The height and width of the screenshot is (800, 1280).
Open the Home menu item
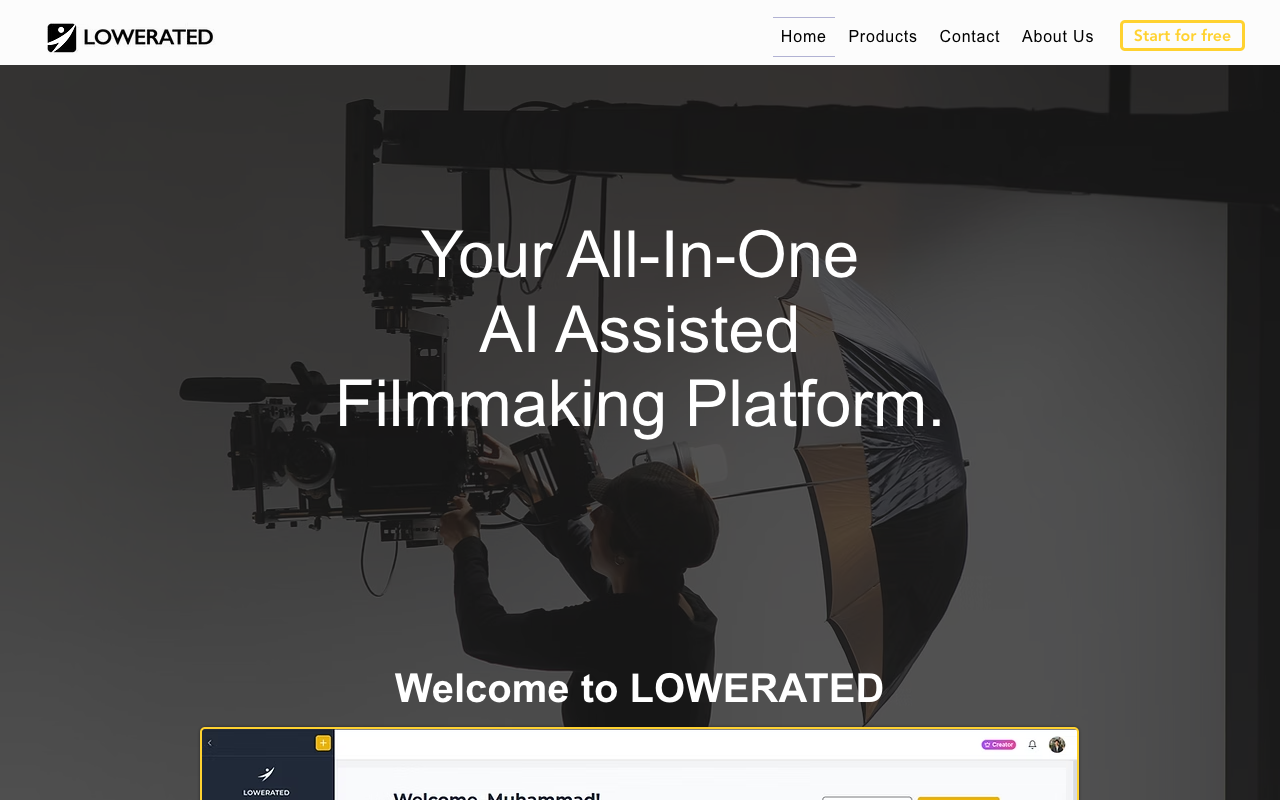coord(803,37)
